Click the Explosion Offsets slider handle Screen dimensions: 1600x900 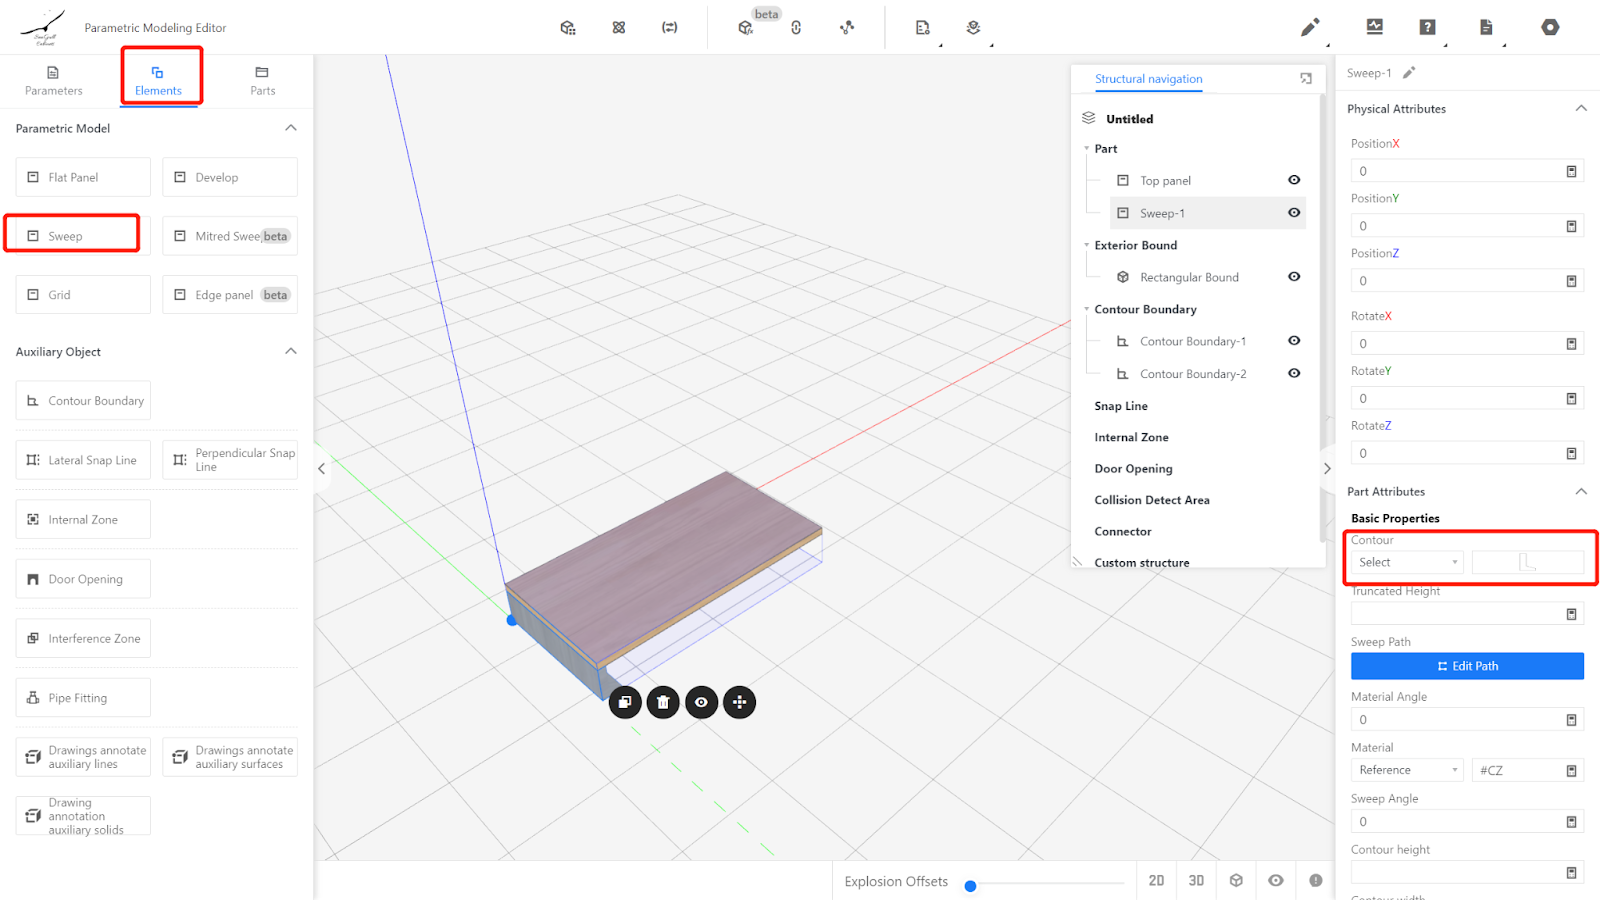970,885
